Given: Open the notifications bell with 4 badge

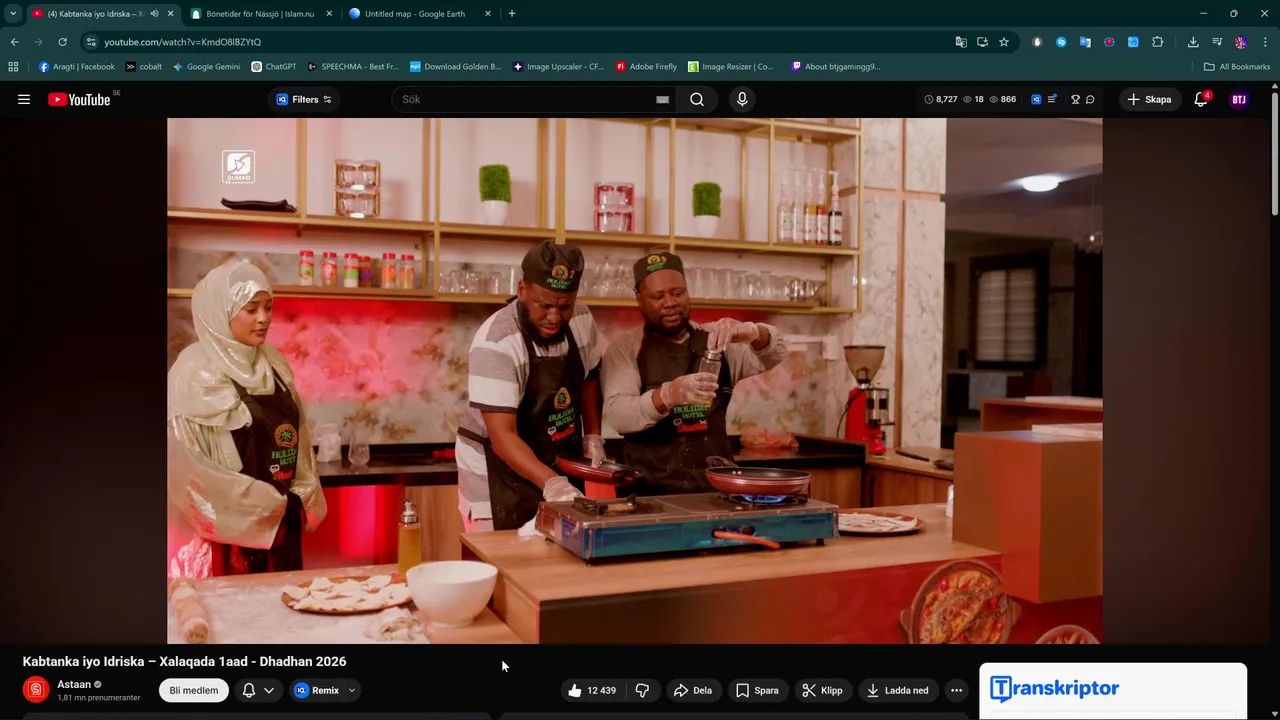Looking at the screenshot, I should tap(1201, 99).
